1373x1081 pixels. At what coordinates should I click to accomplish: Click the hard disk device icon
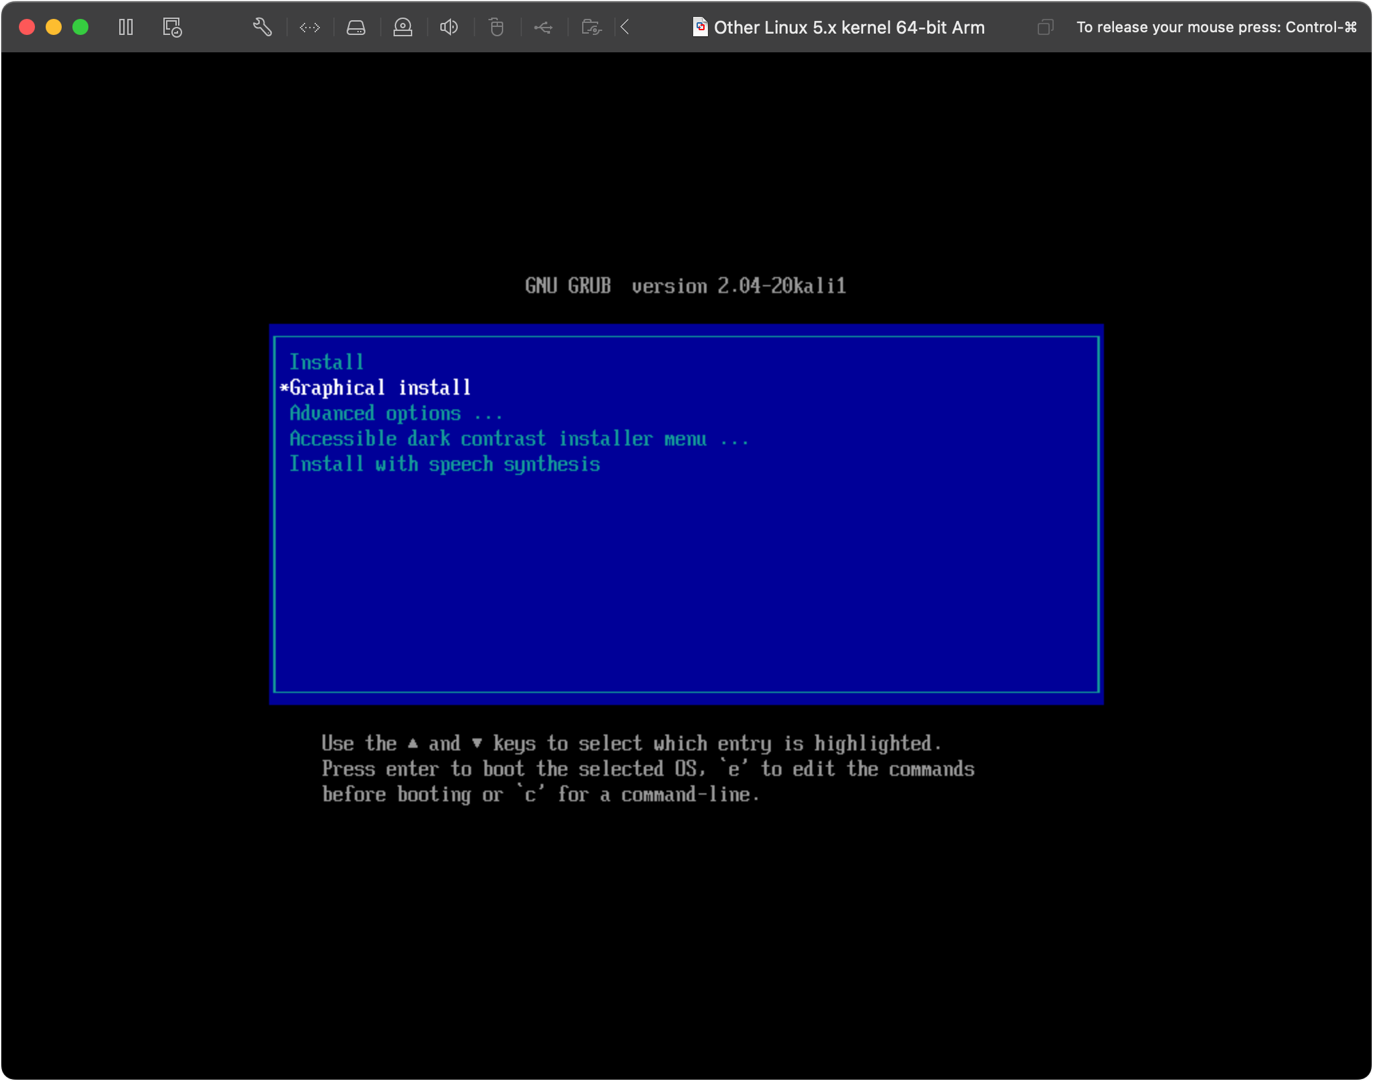click(x=356, y=27)
